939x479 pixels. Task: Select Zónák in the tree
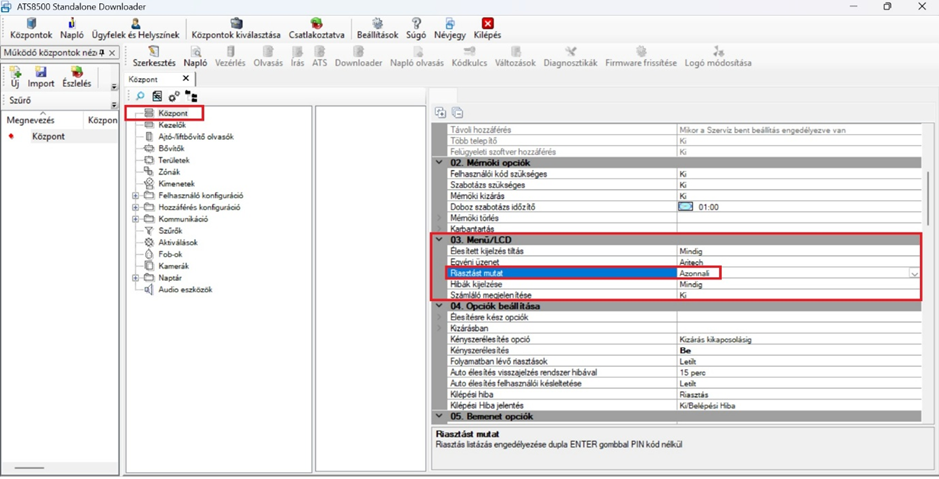coord(168,172)
